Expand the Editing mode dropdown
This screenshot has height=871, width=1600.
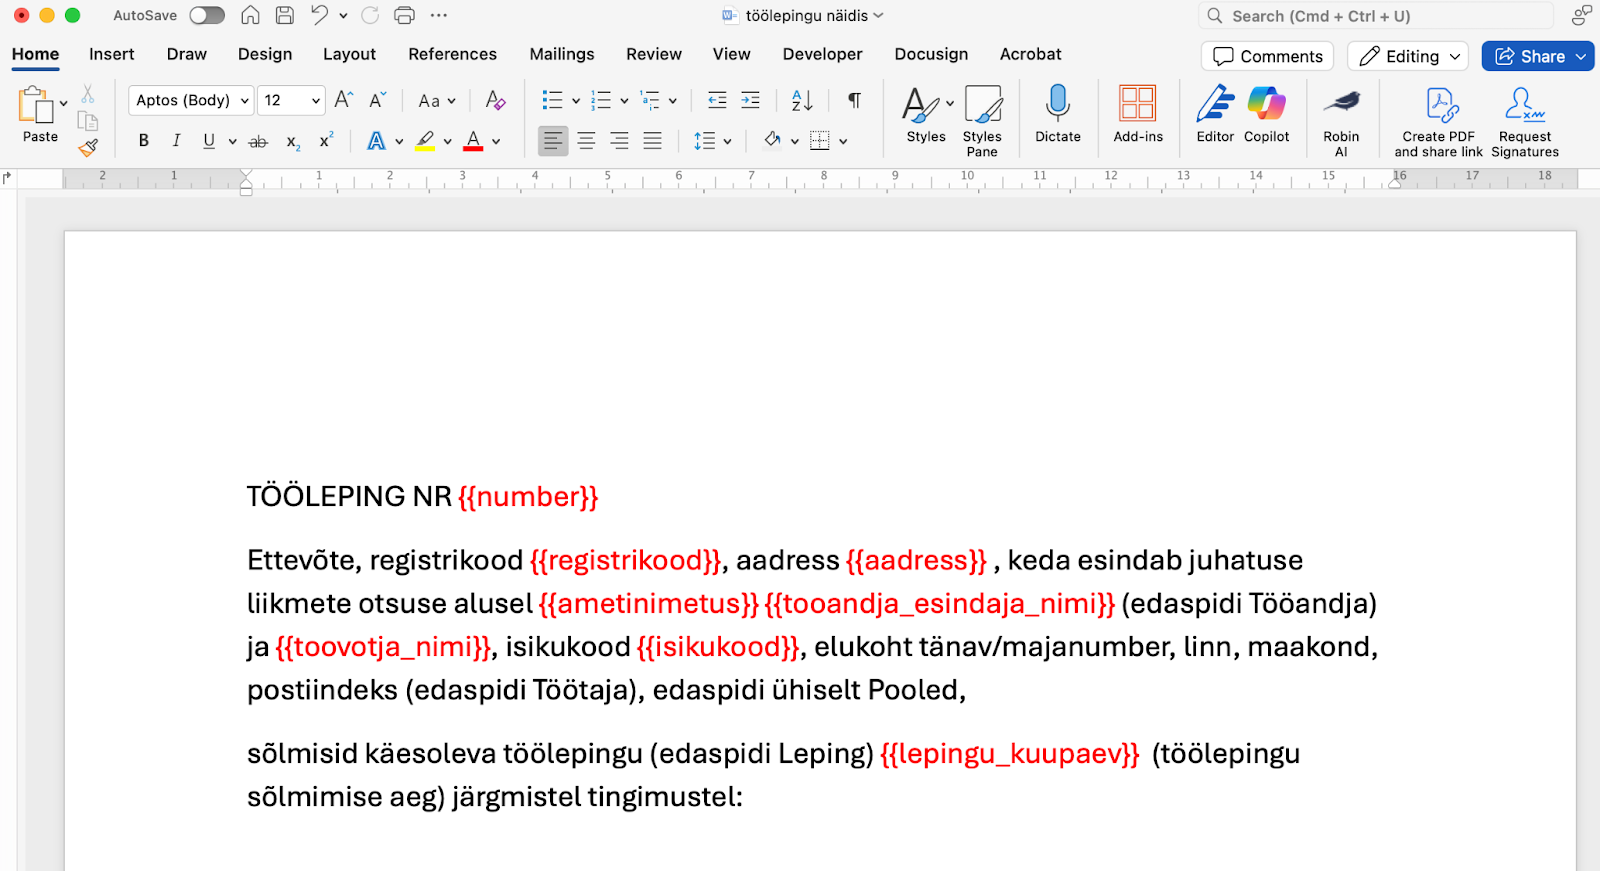pos(1410,57)
